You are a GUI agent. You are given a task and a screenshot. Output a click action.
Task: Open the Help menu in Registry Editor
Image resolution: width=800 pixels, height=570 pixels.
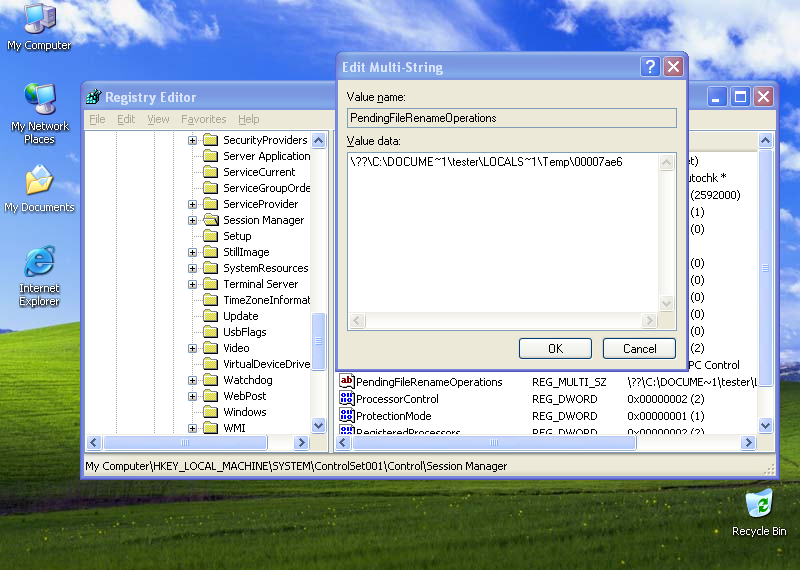click(x=248, y=119)
